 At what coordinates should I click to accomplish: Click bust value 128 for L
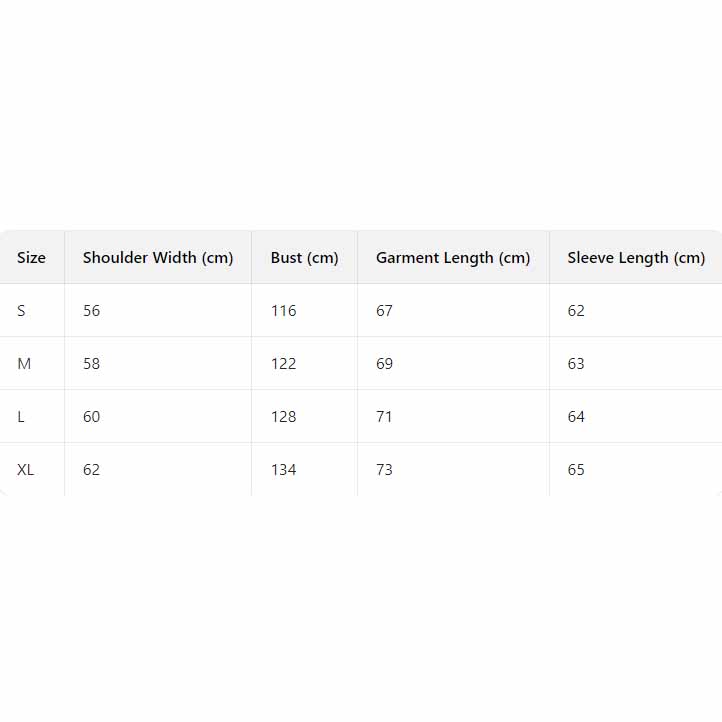click(x=283, y=417)
